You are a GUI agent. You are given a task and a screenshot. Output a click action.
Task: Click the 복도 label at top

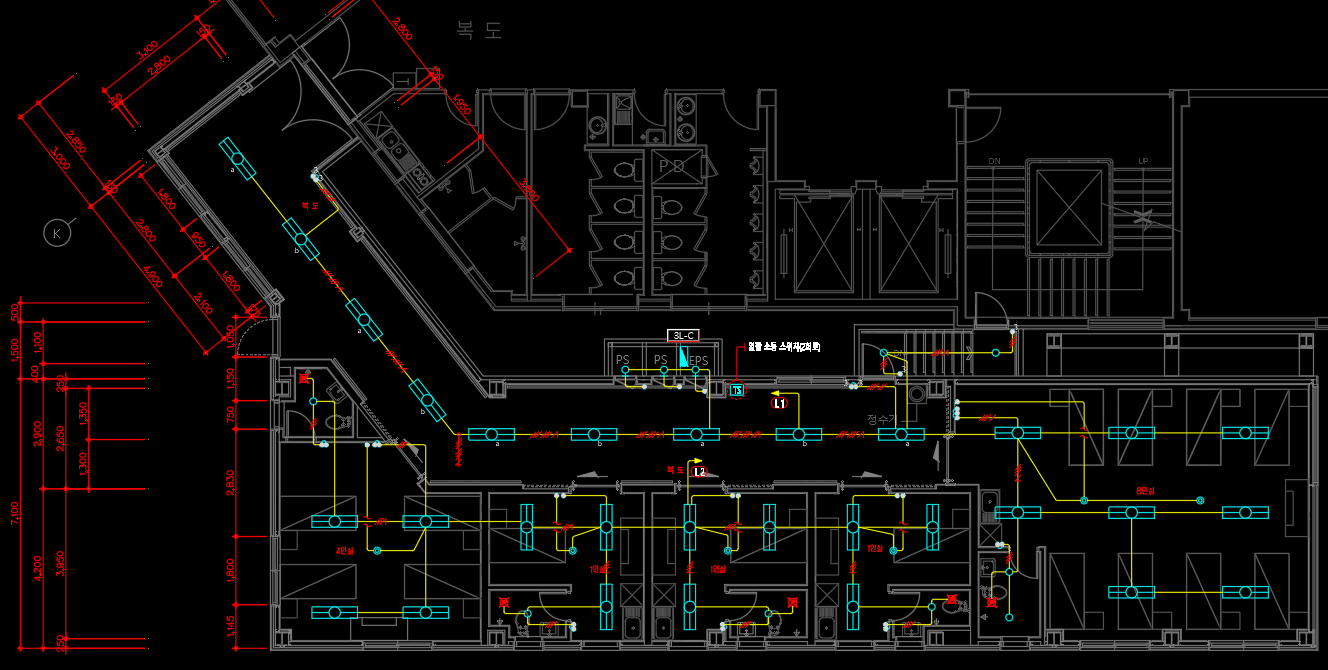(478, 30)
